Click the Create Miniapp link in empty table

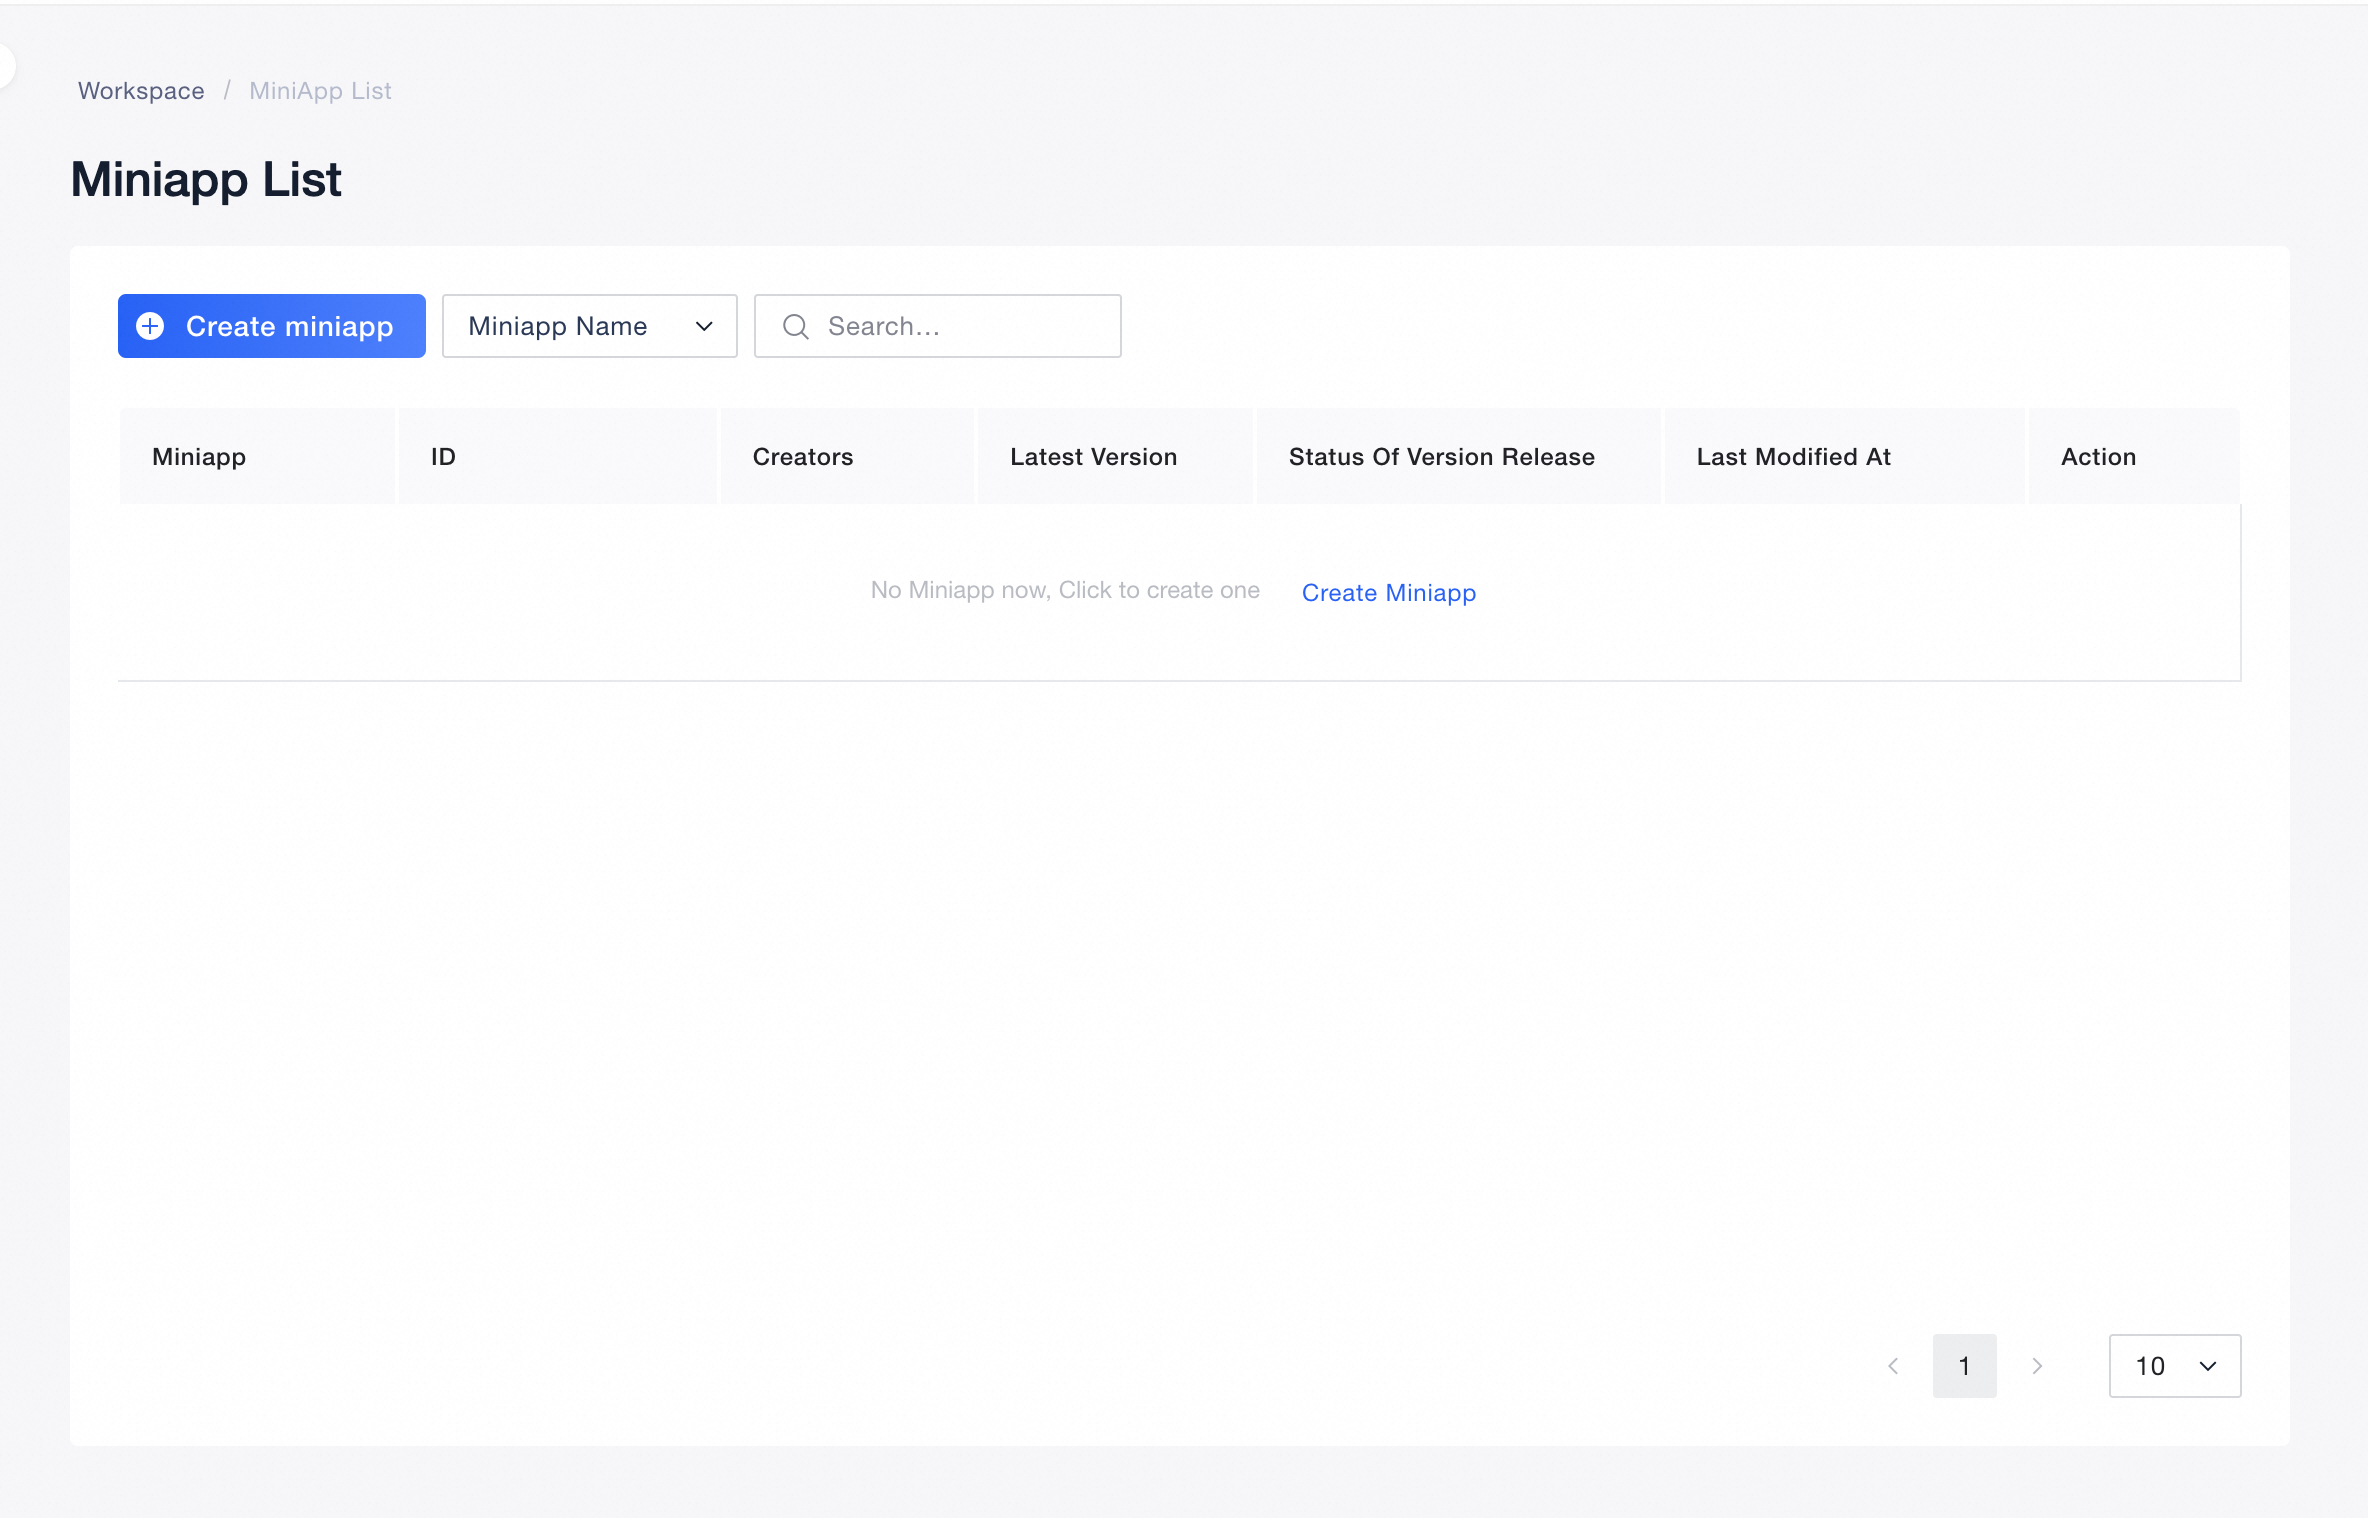(x=1388, y=593)
